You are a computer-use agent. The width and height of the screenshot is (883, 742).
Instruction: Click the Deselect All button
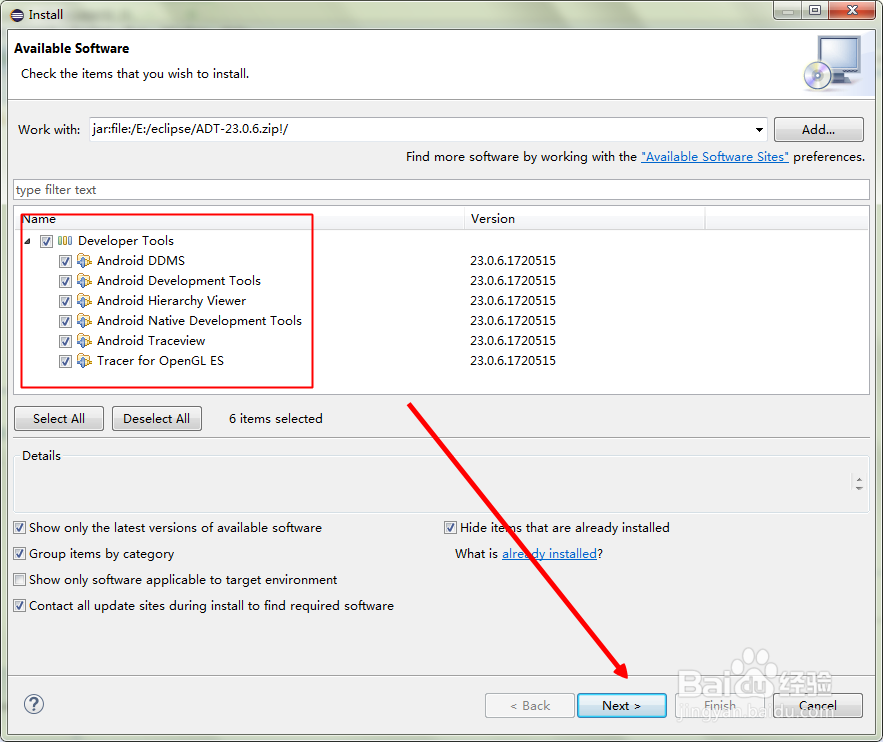tap(157, 418)
